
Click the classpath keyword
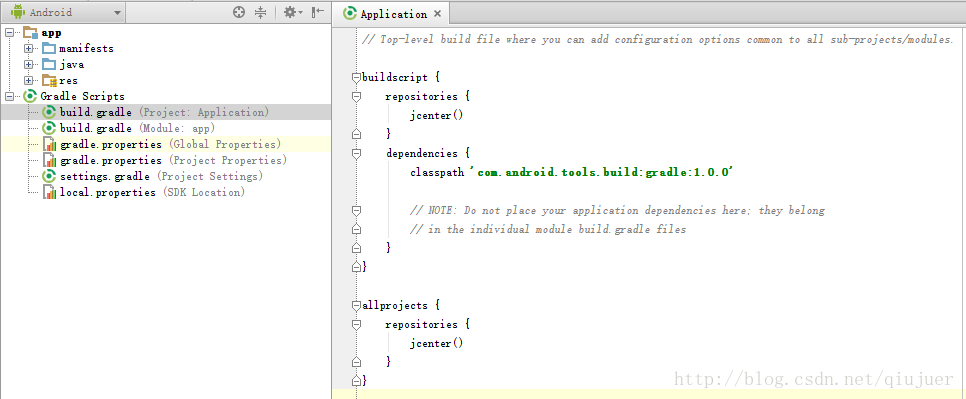click(437, 172)
